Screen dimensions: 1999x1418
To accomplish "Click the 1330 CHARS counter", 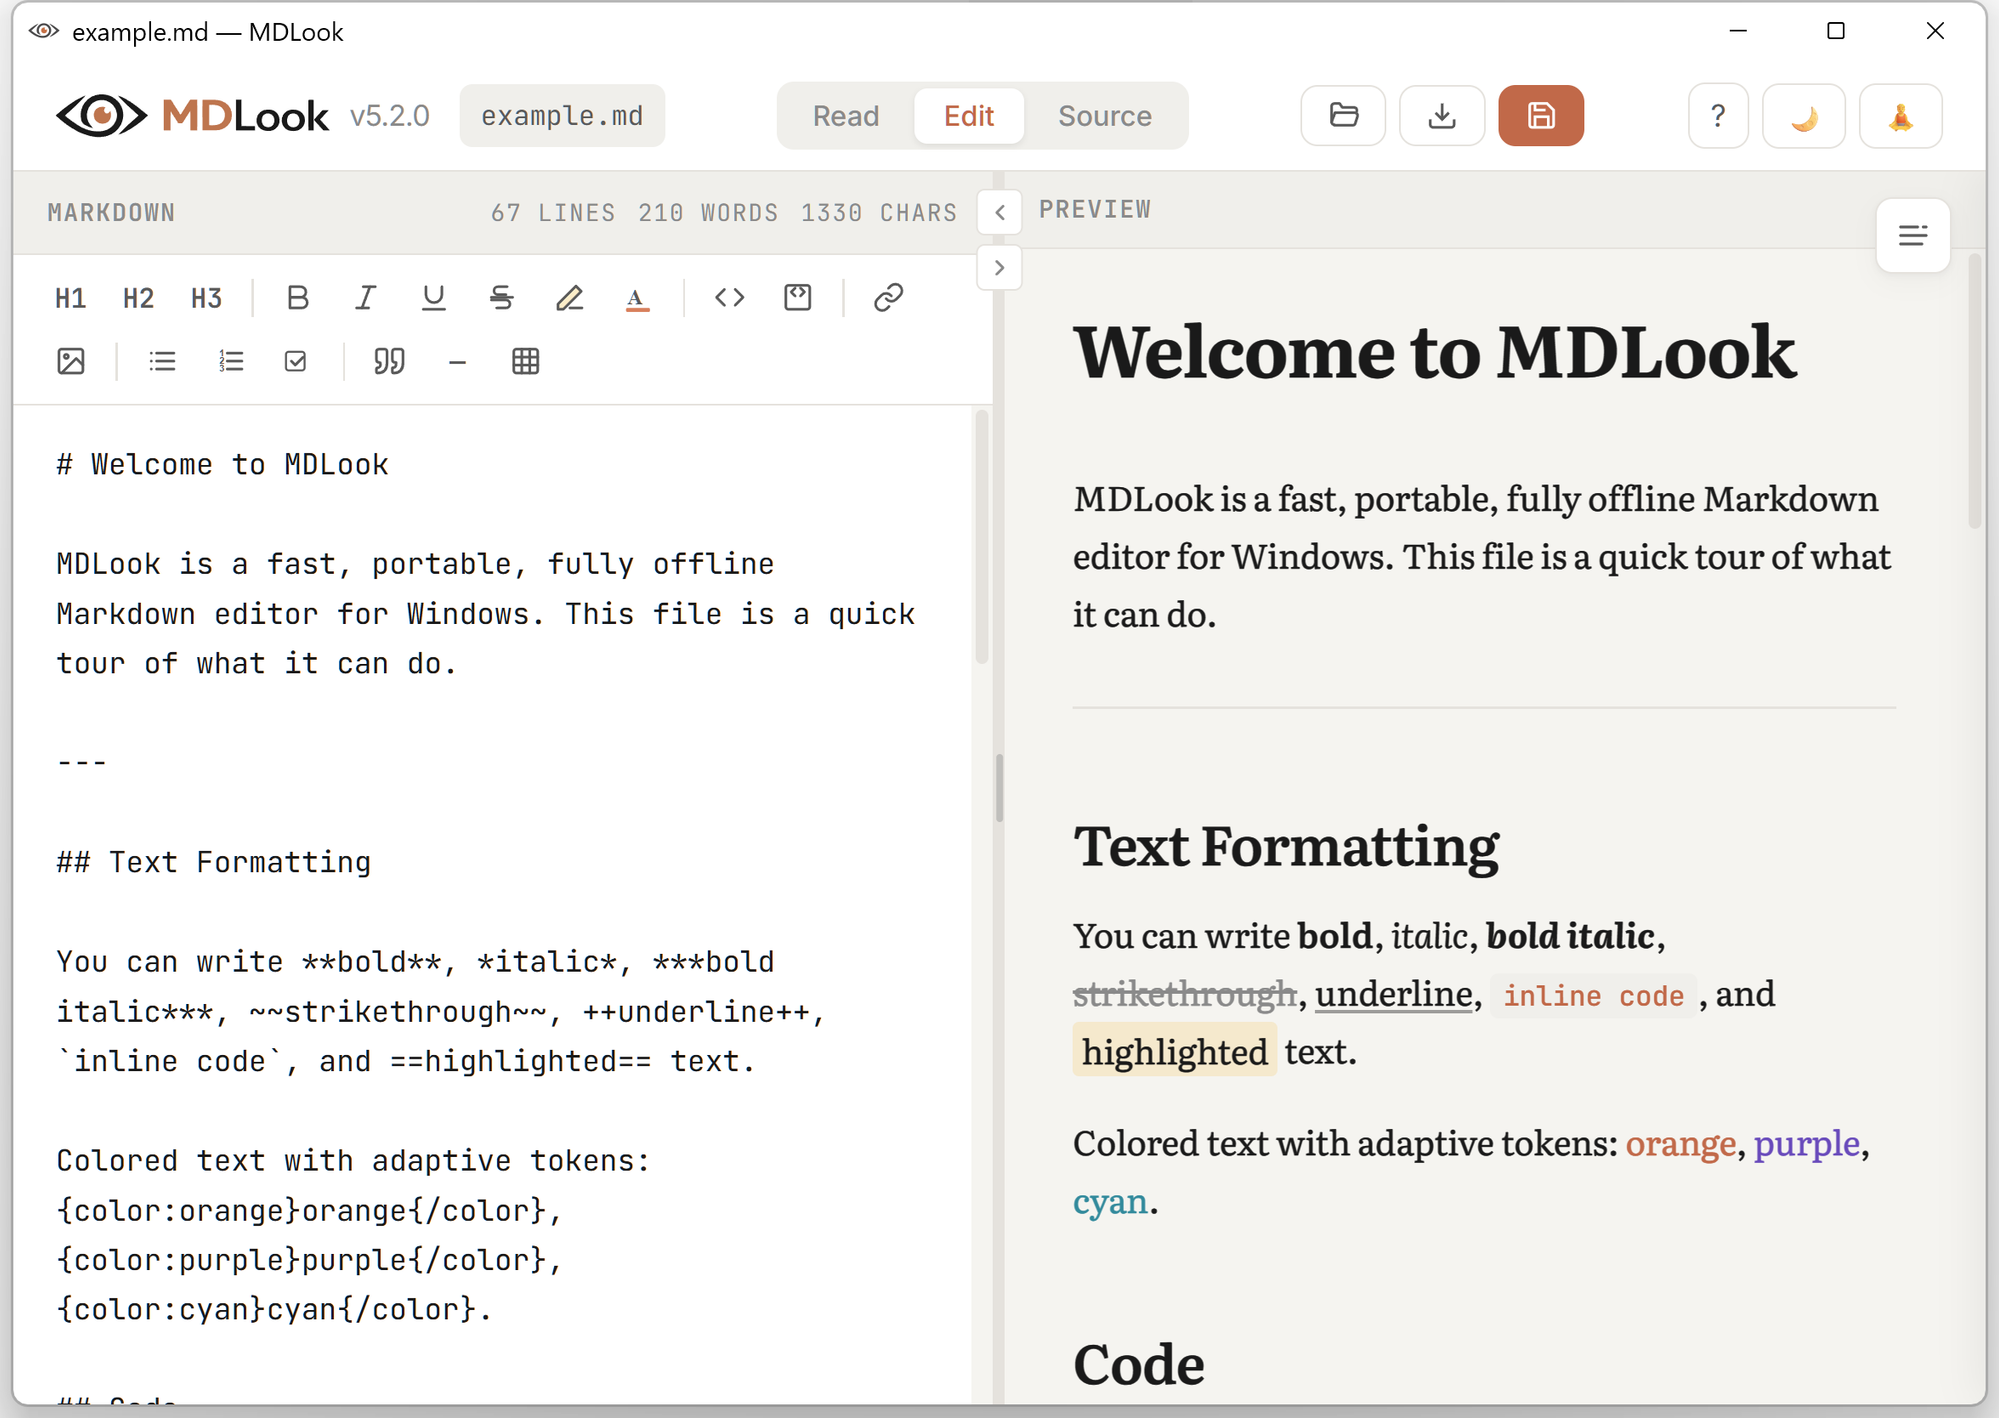I will [x=879, y=213].
